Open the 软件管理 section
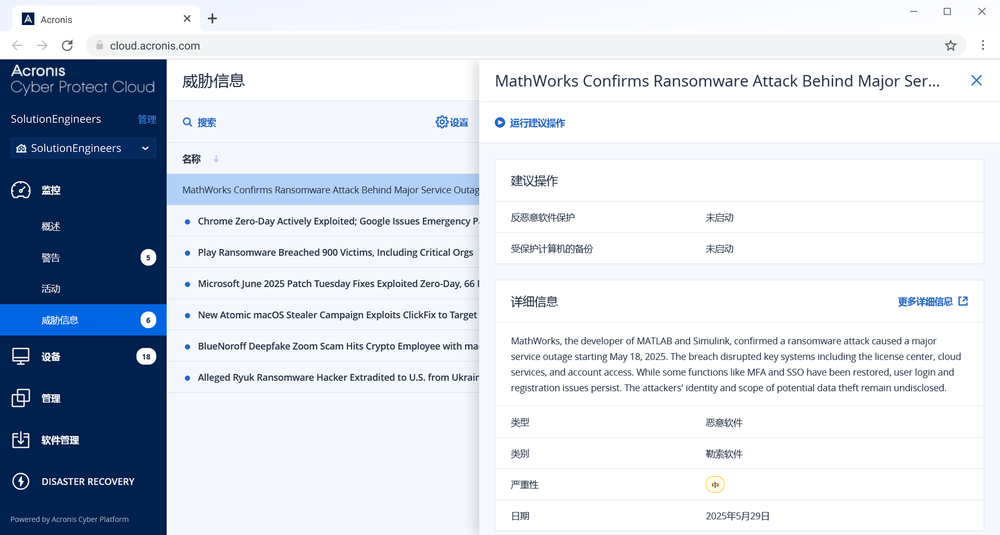 pos(83,439)
